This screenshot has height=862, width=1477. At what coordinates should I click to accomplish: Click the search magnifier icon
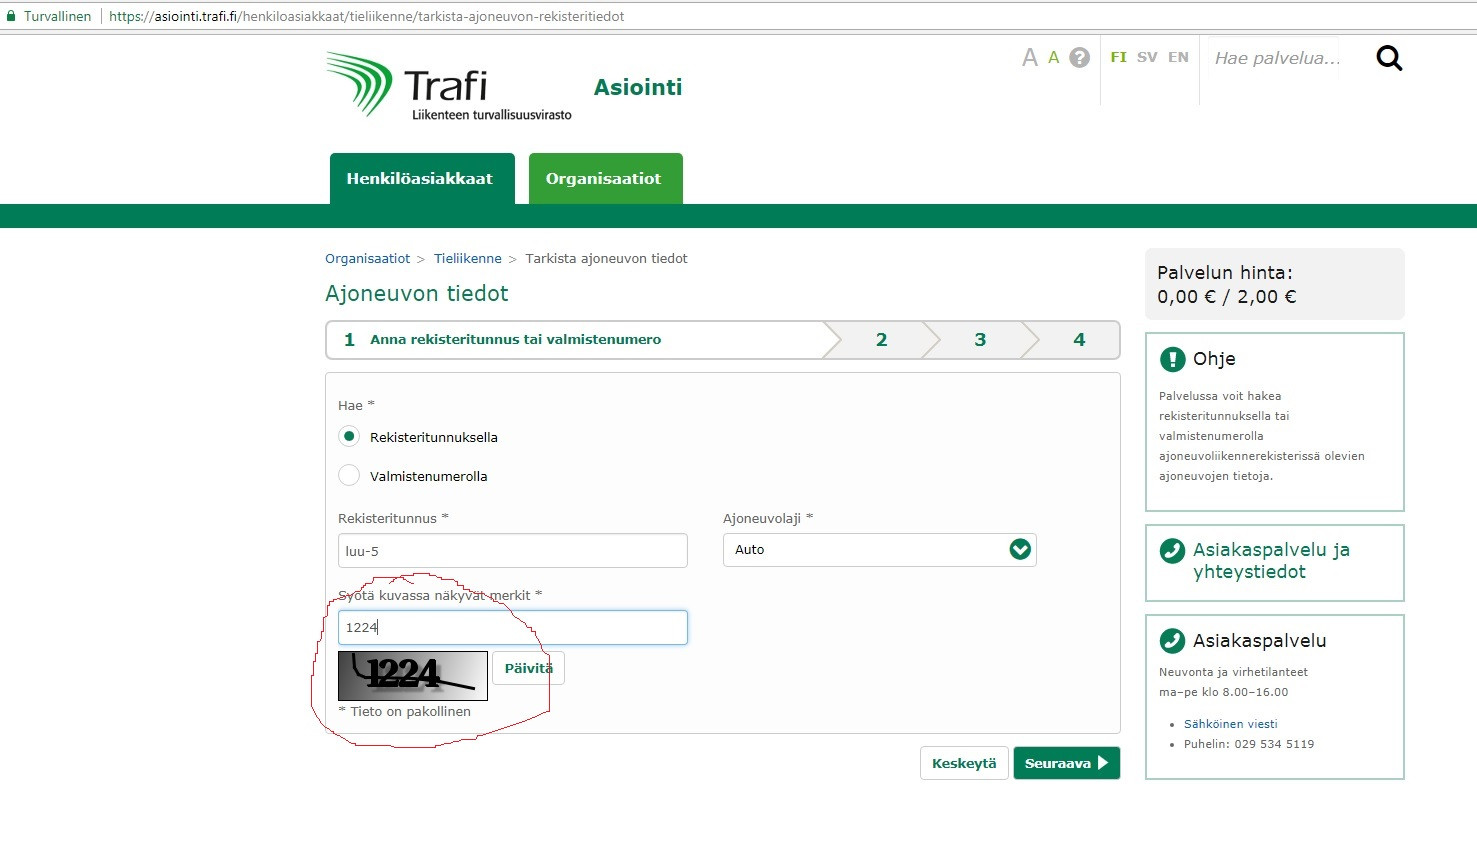[x=1389, y=58]
